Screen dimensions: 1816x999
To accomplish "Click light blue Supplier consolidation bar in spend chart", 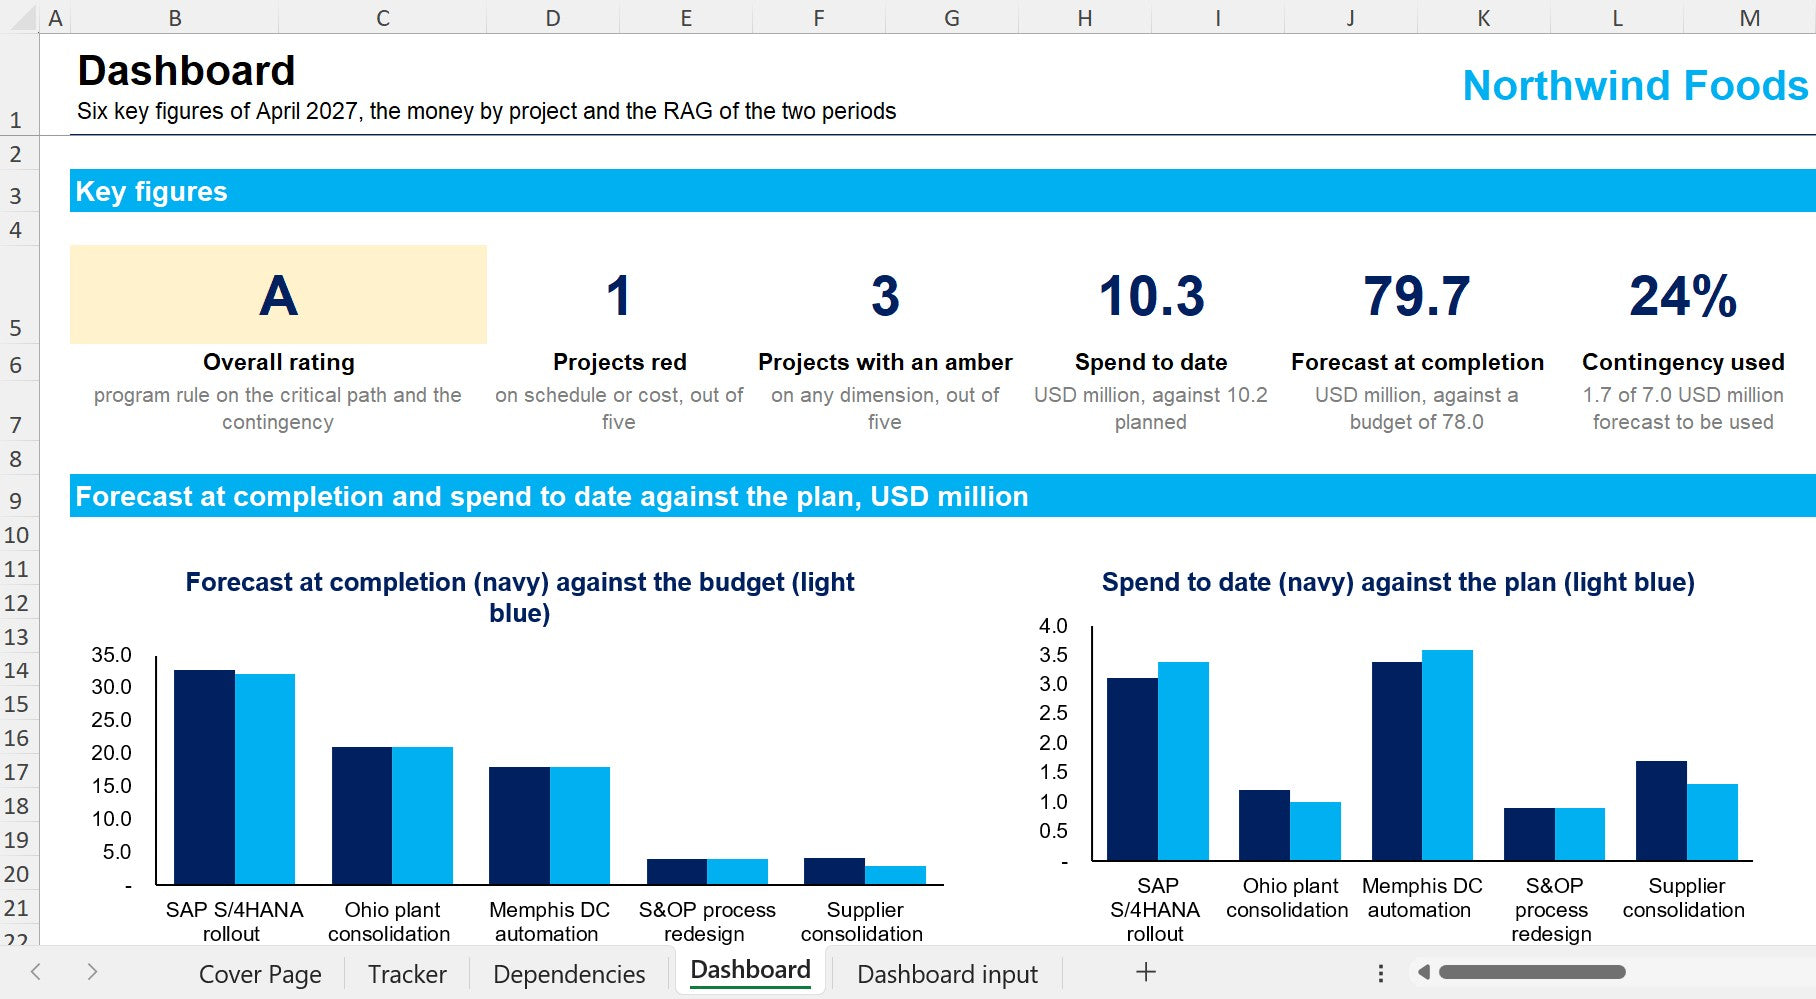I will (x=1712, y=822).
